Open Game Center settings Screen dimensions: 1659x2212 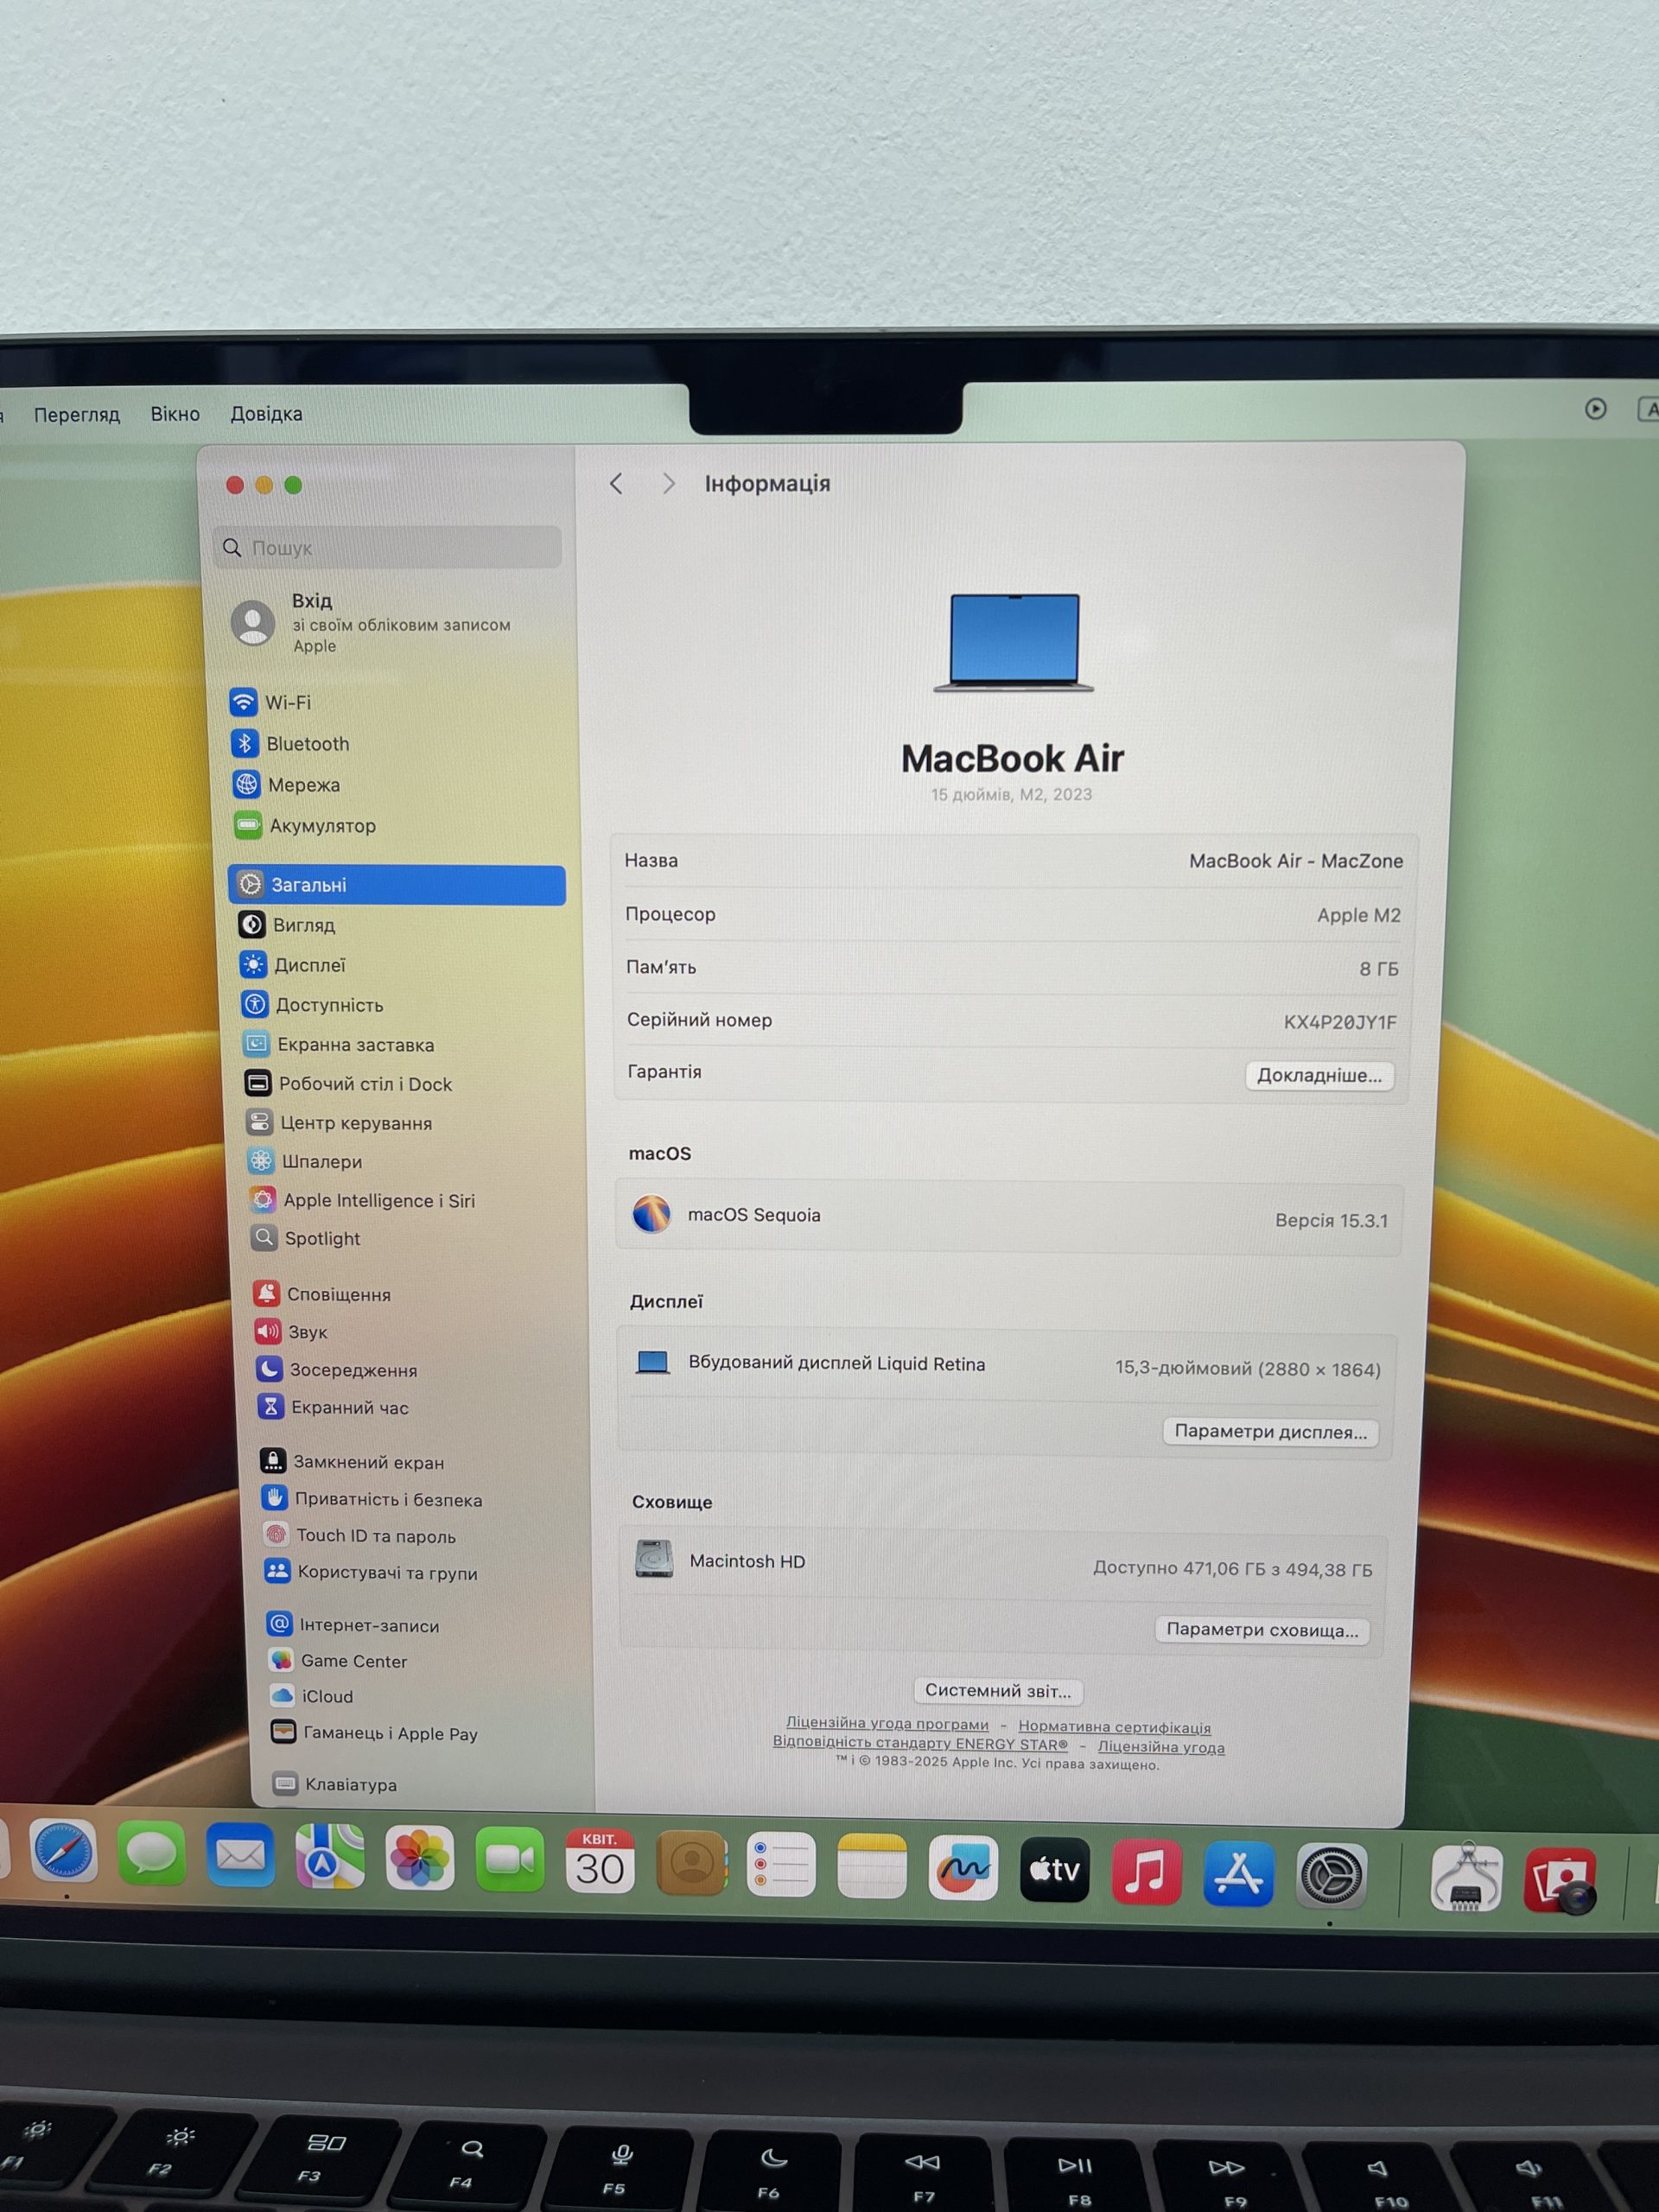click(339, 1660)
